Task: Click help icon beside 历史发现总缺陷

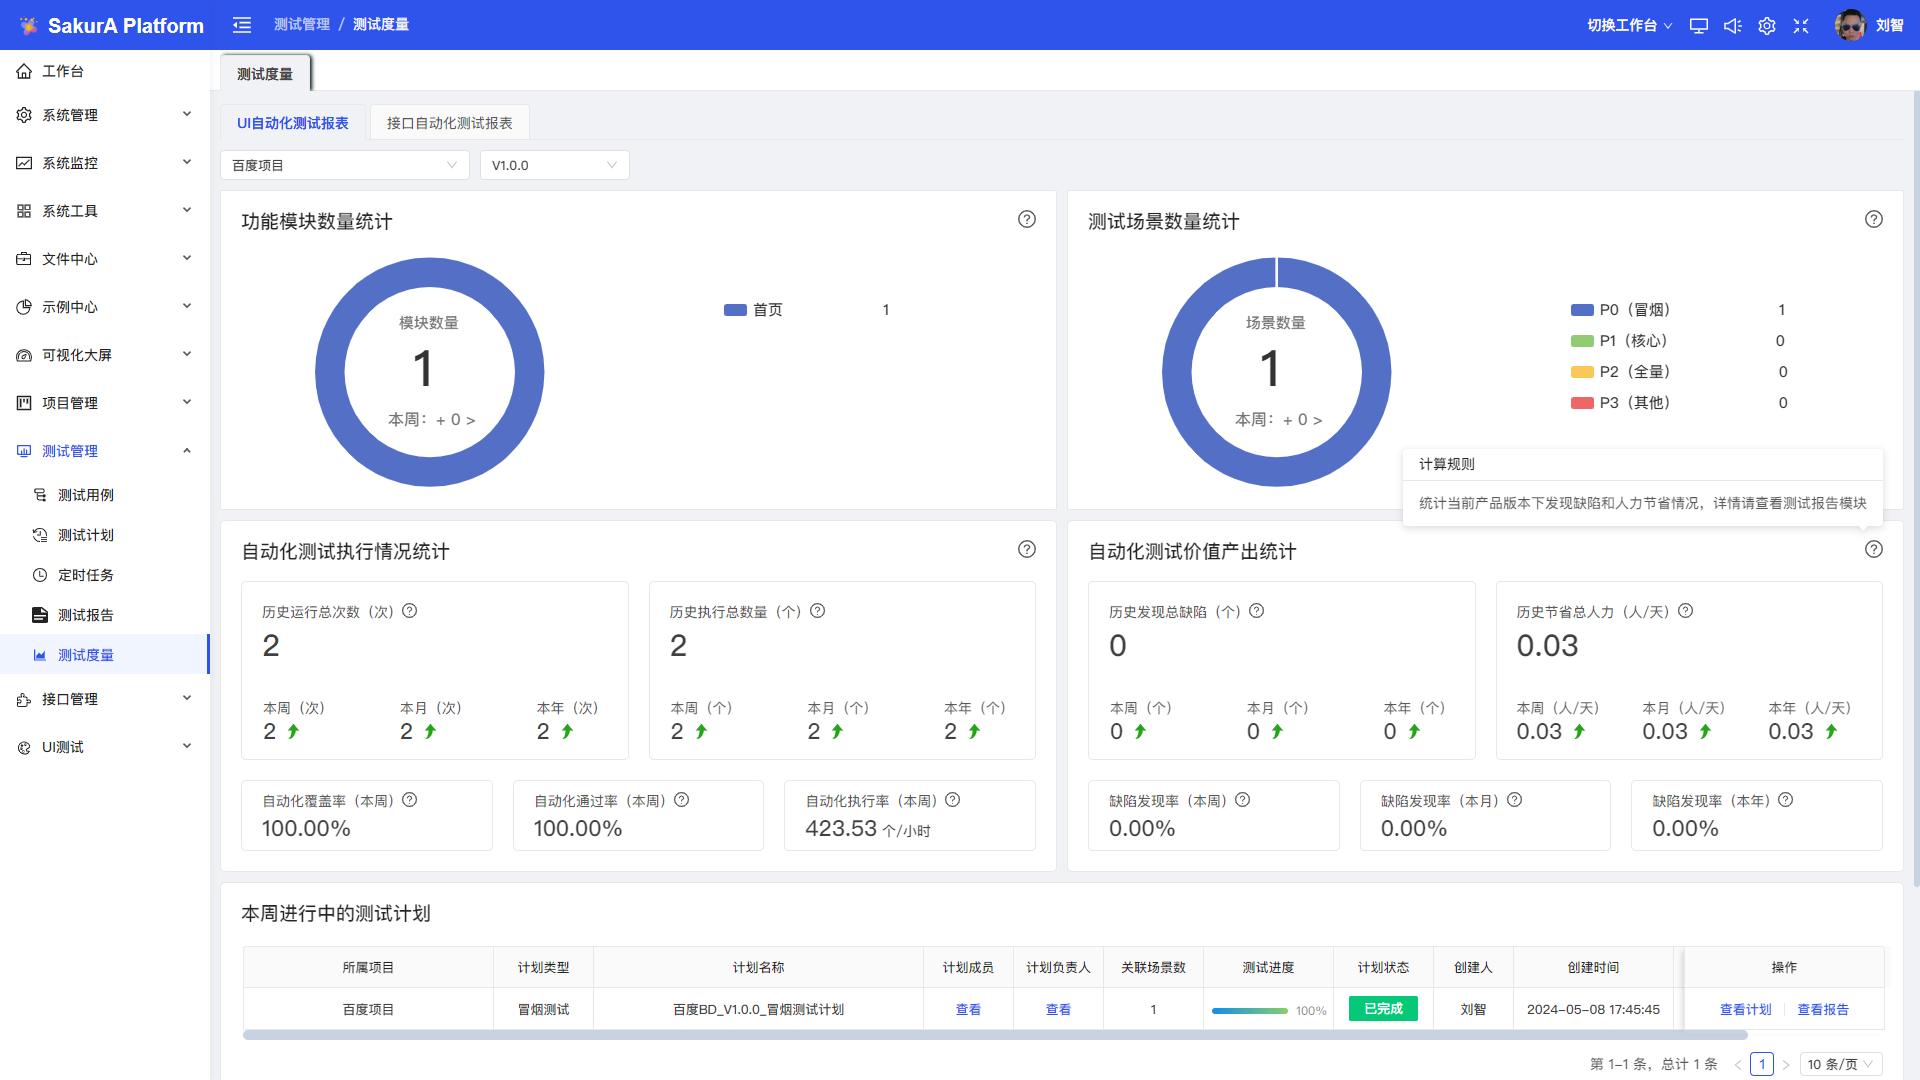Action: point(1257,611)
